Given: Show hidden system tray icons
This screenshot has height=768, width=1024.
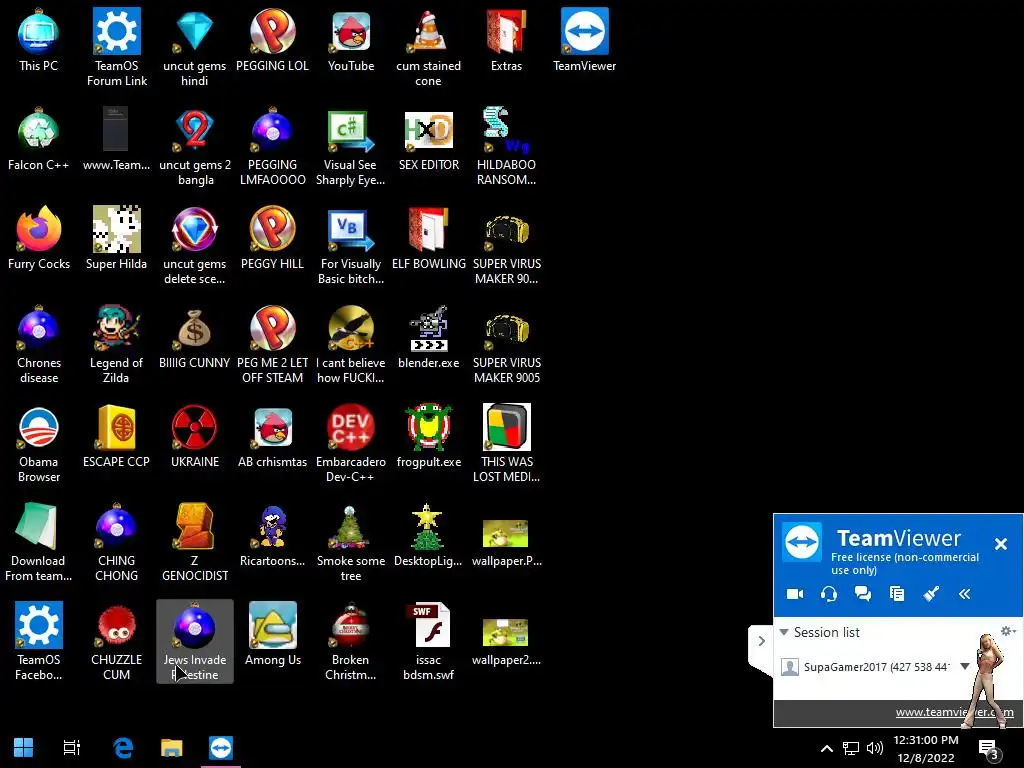Looking at the screenshot, I should click(x=826, y=748).
